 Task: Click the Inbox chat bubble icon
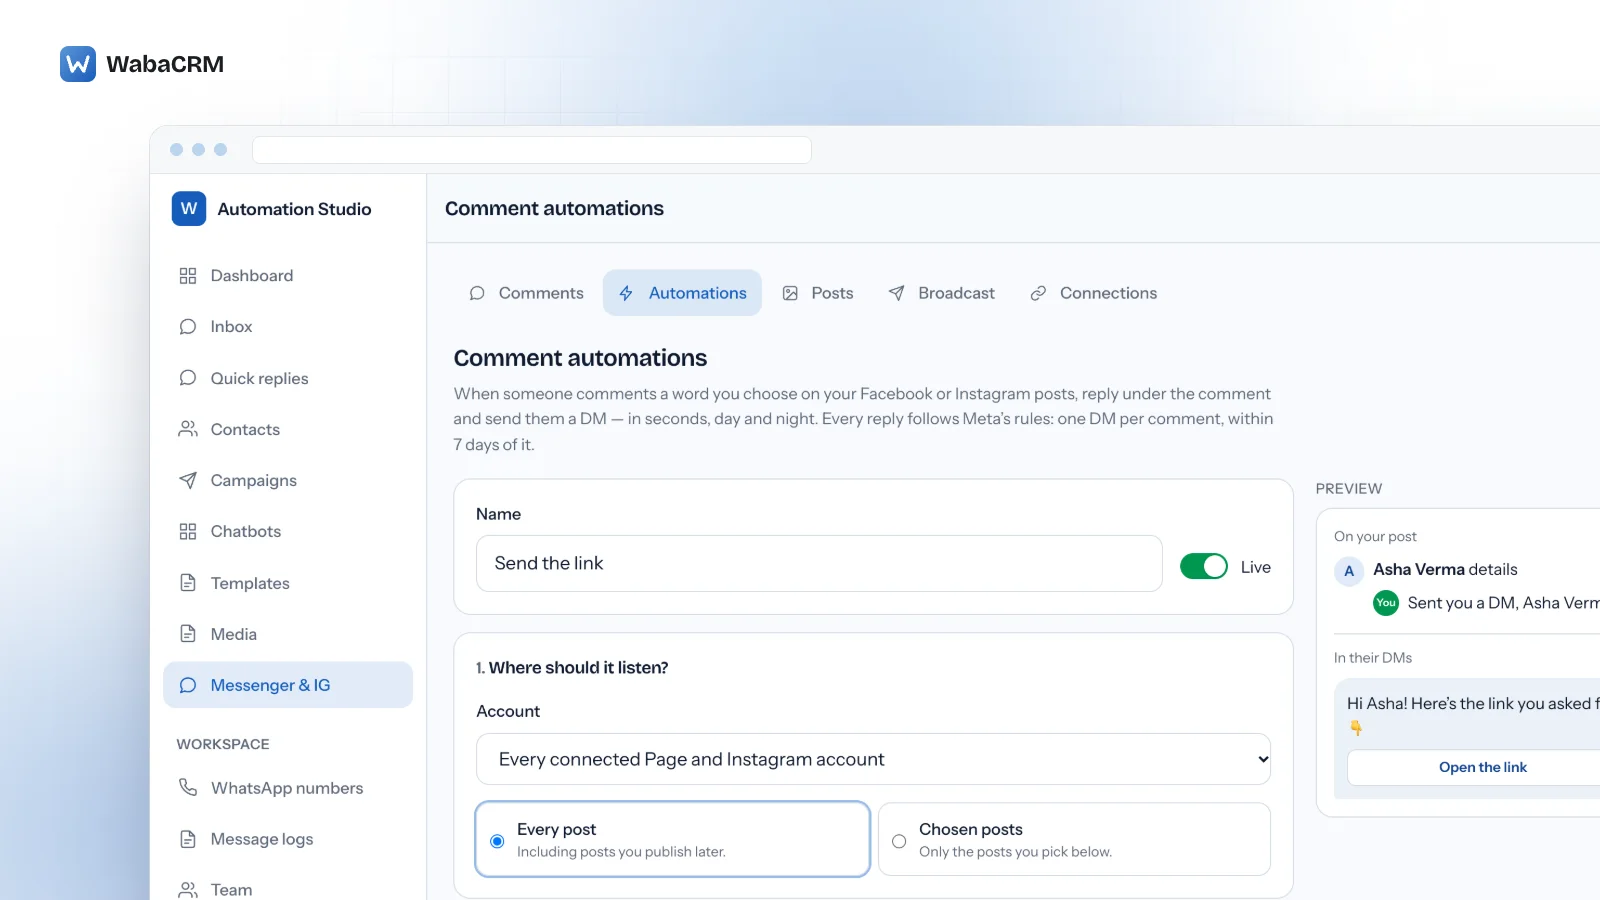coord(188,327)
